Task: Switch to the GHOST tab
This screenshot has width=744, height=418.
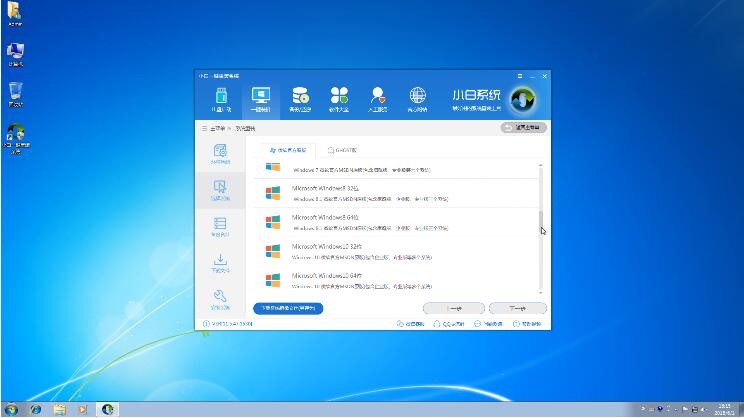Action: coord(342,150)
